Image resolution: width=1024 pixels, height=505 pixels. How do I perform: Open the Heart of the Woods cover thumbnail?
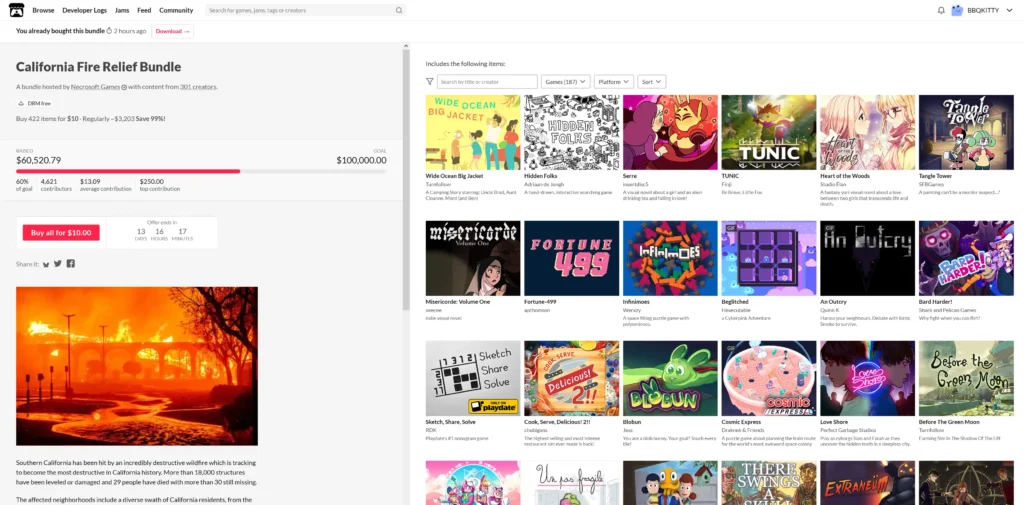tap(867, 133)
